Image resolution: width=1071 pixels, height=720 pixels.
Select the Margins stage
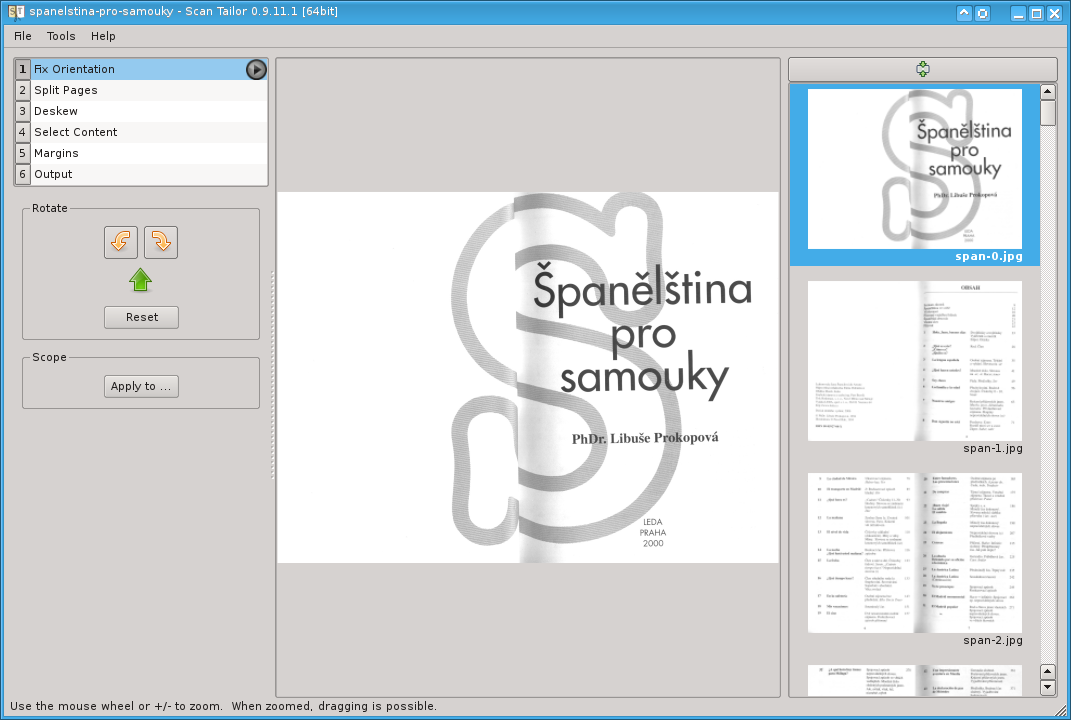[x=141, y=154]
